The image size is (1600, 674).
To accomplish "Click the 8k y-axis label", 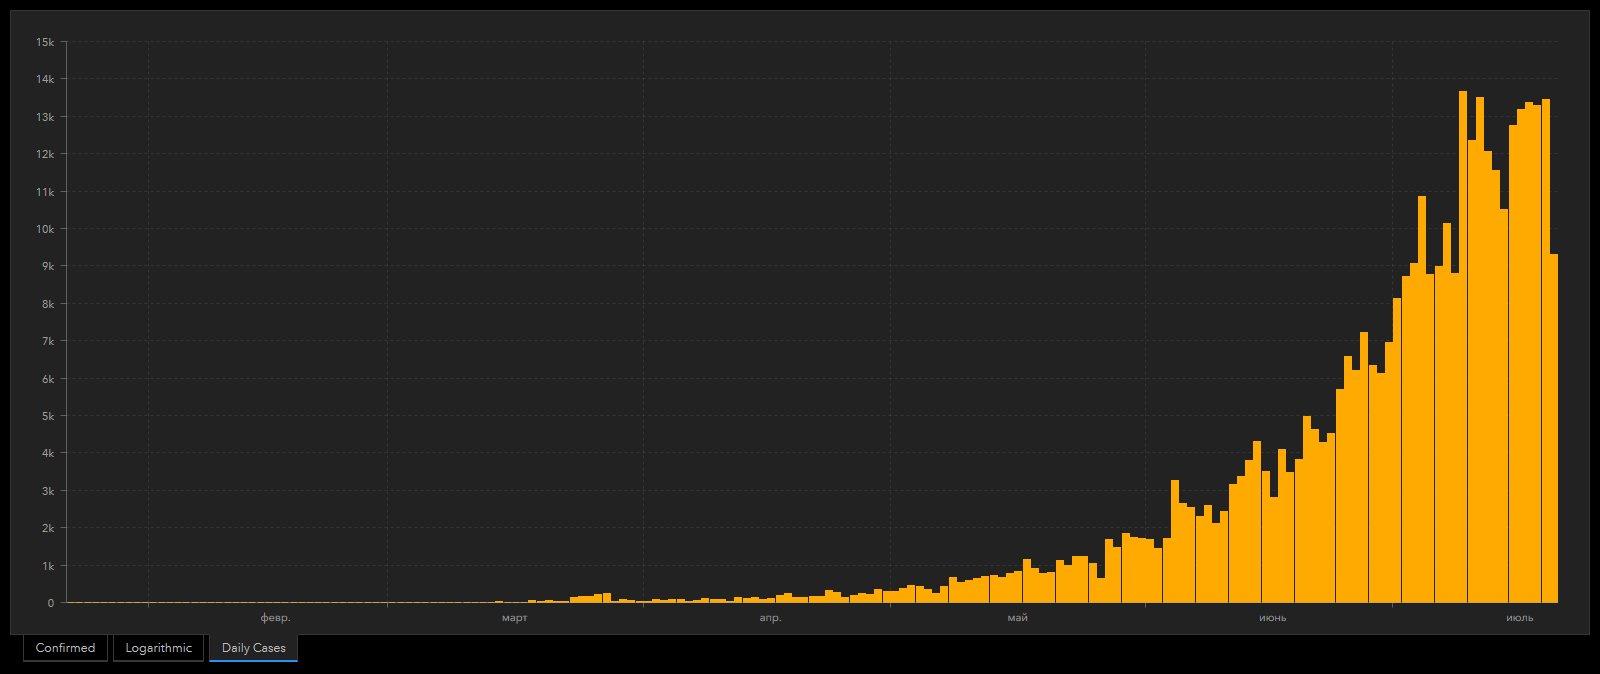I will 47,304.
